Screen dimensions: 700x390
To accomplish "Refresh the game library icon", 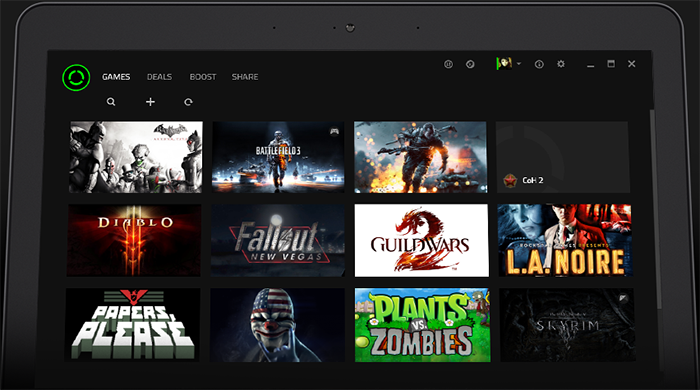I will (x=188, y=102).
